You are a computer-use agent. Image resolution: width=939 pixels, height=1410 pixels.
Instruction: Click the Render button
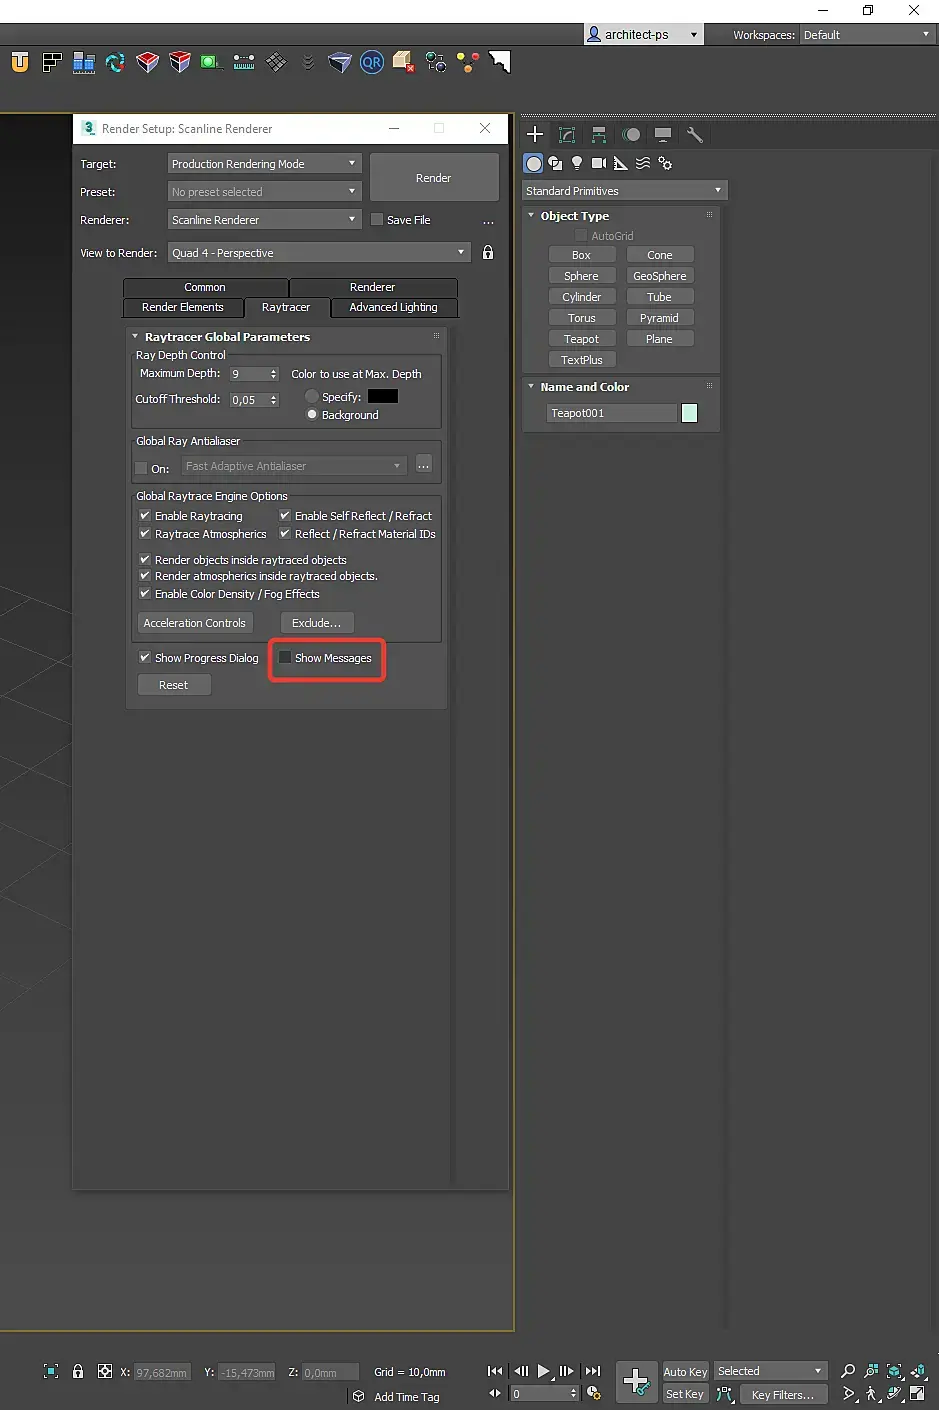(434, 178)
